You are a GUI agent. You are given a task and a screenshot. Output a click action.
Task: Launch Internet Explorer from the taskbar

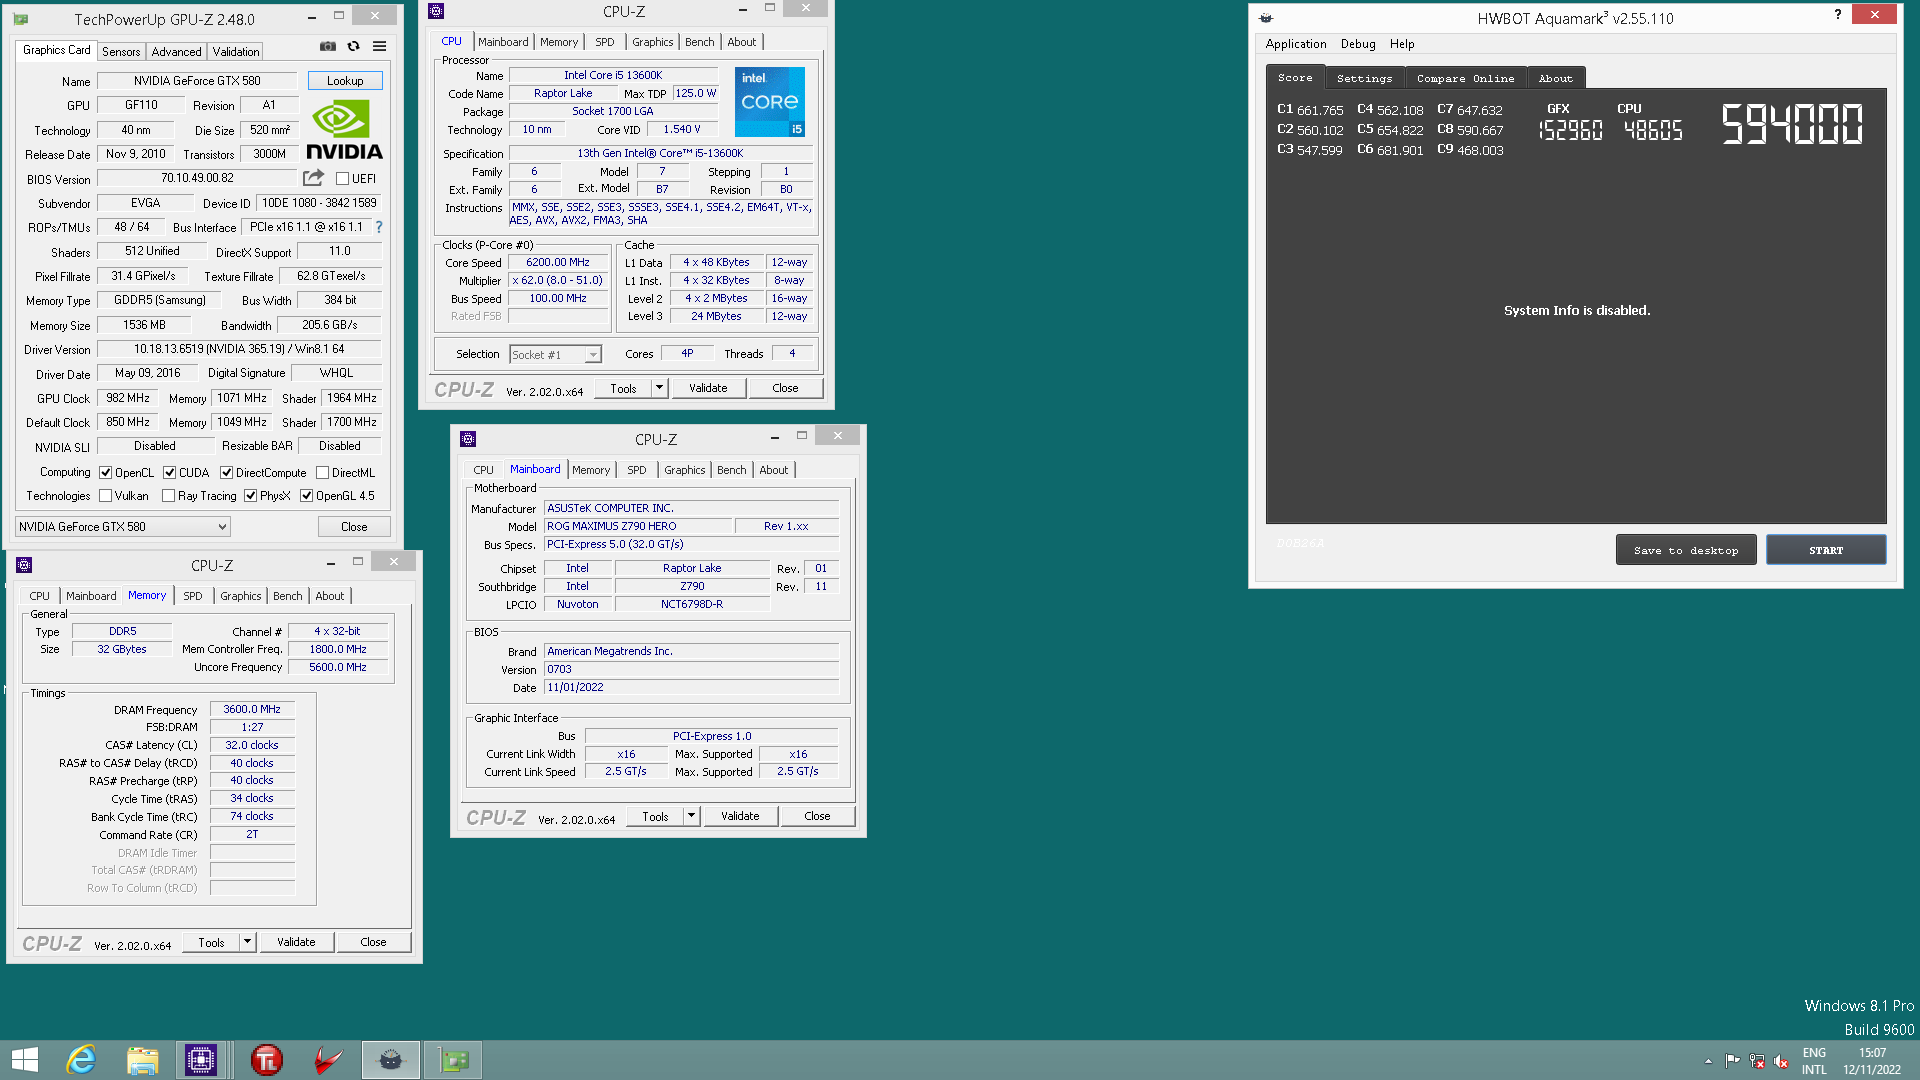point(81,1060)
